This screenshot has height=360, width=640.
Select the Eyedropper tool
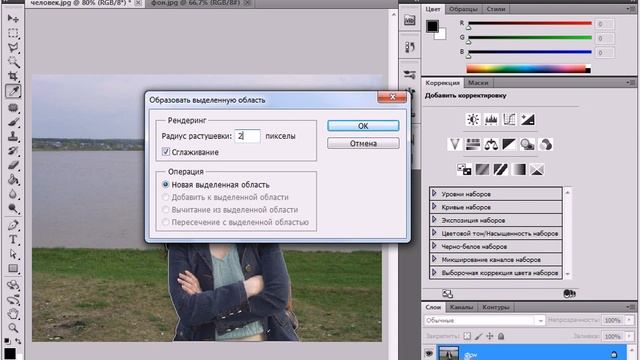click(x=13, y=91)
